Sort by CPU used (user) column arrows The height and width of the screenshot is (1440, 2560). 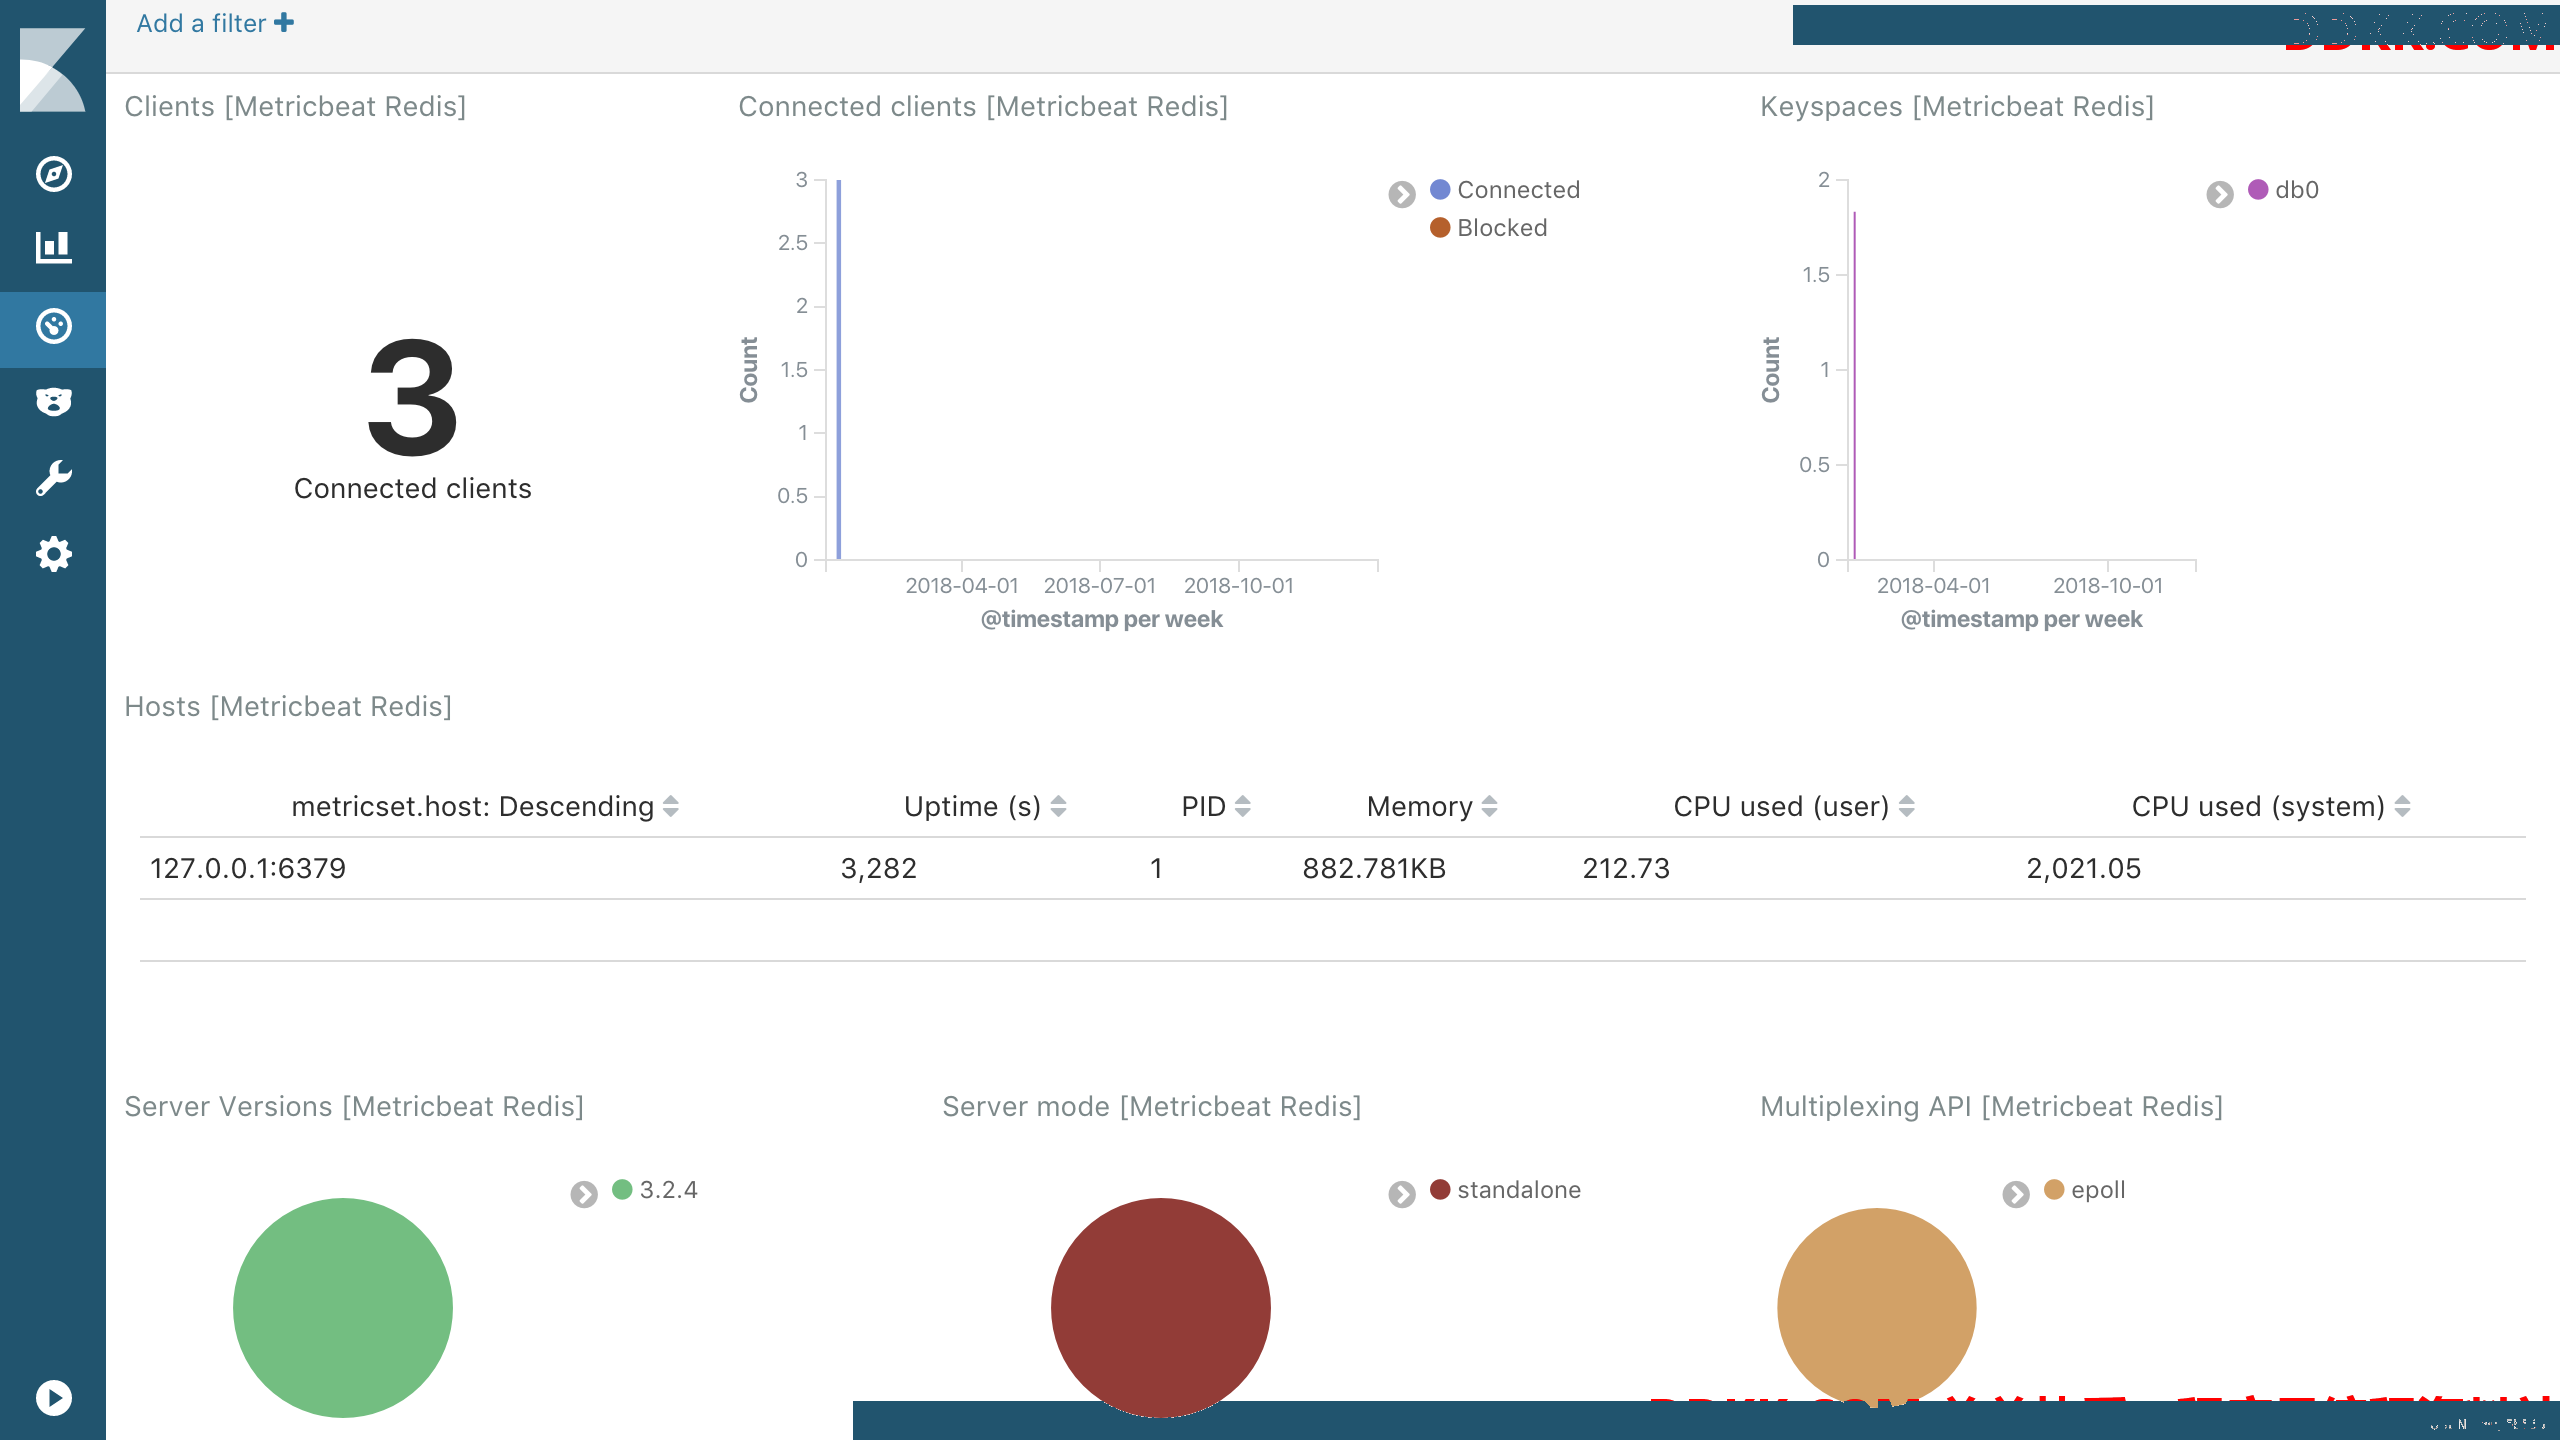(x=1907, y=806)
